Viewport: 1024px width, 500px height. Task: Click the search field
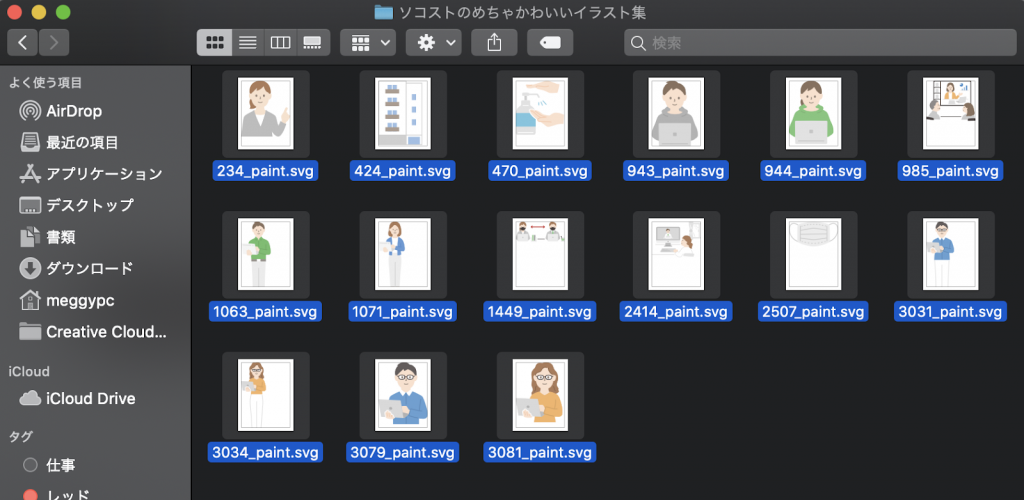820,42
